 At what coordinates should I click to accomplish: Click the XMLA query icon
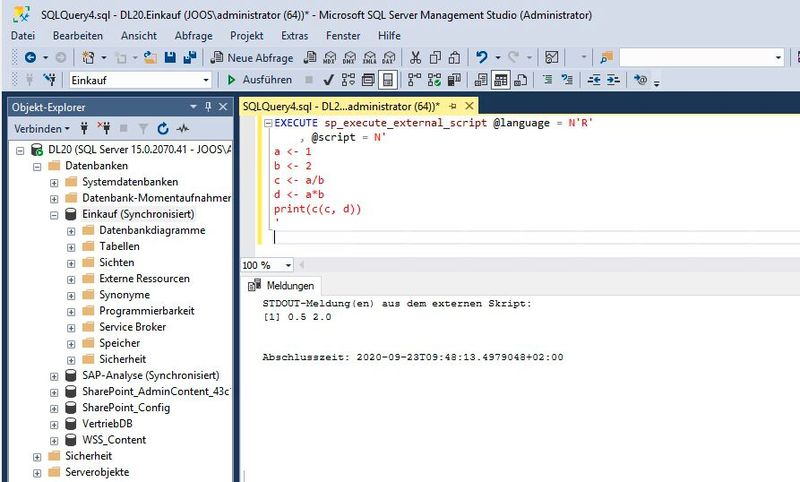pyautogui.click(x=369, y=58)
